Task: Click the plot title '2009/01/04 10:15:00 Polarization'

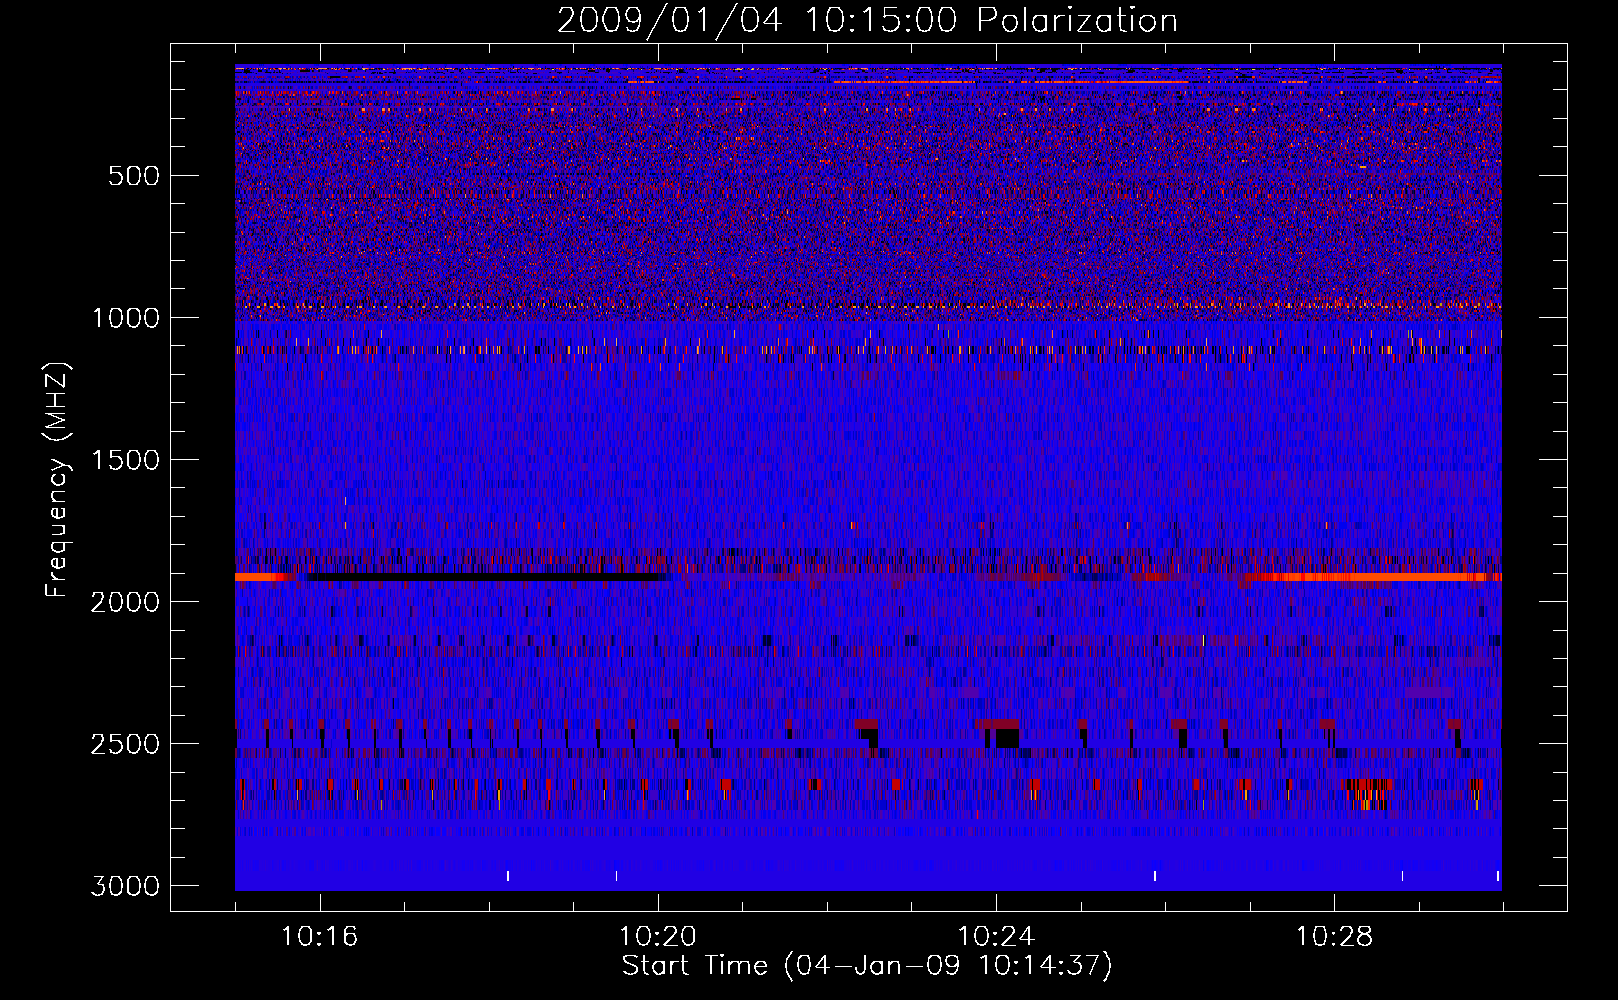Action: click(867, 21)
